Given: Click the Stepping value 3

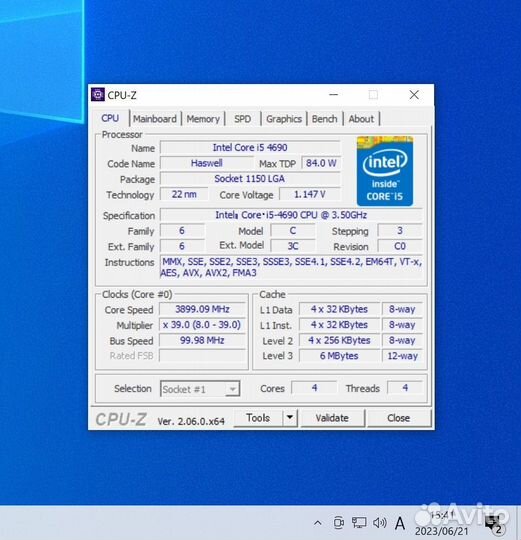Looking at the screenshot, I should (400, 231).
